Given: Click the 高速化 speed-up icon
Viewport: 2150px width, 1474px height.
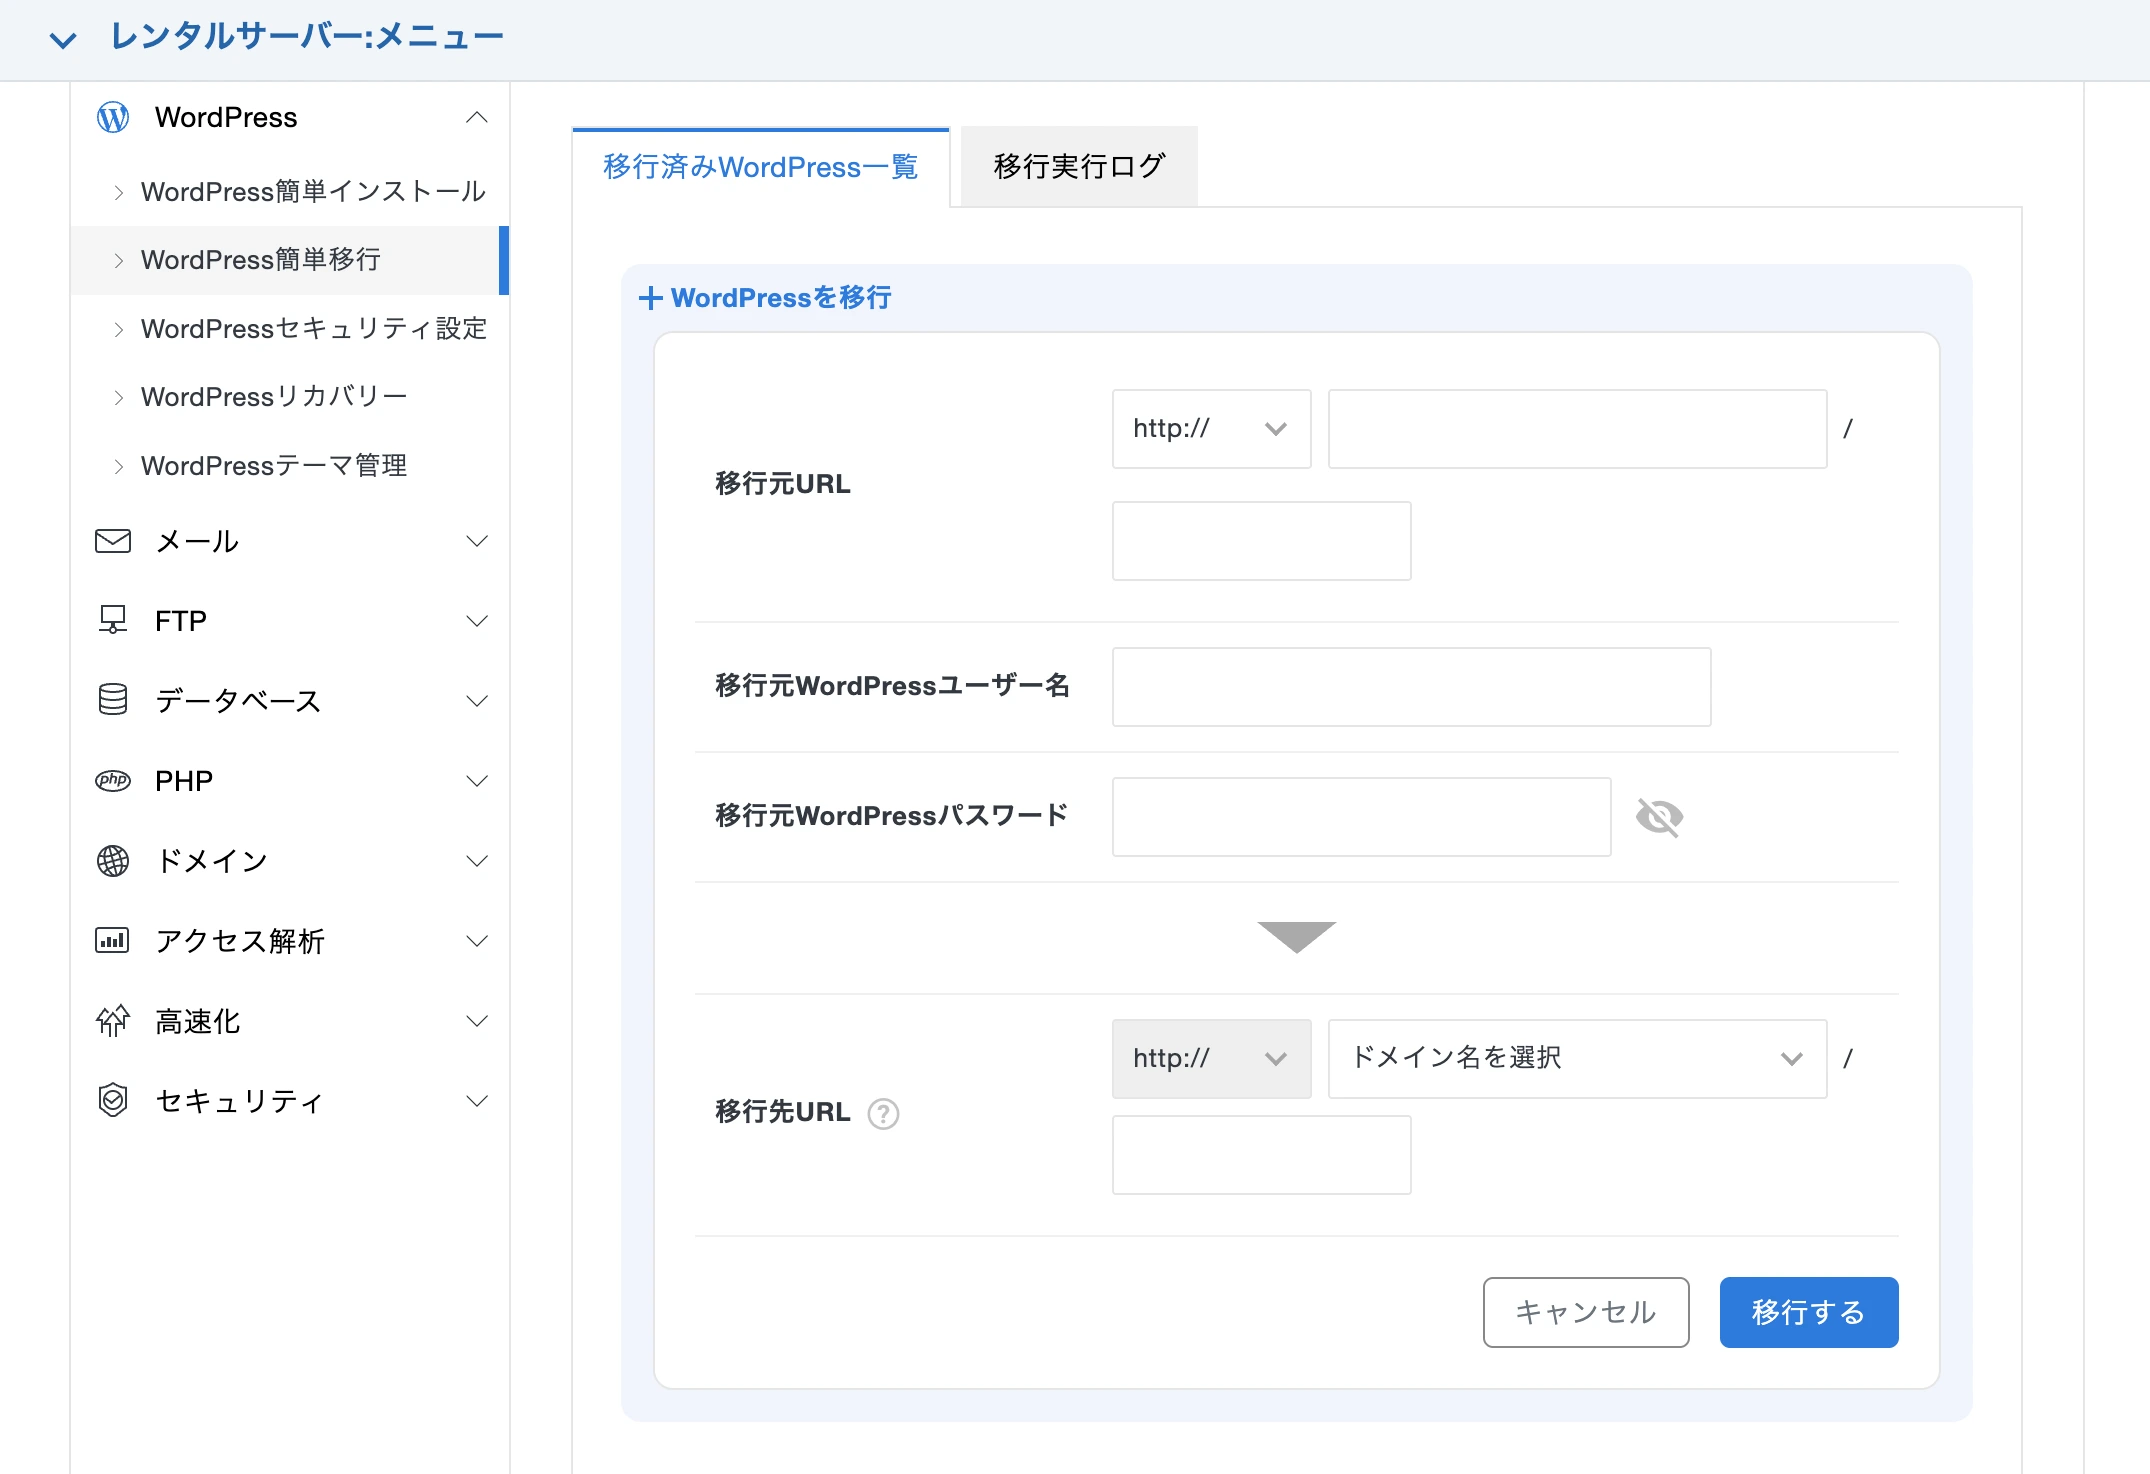Looking at the screenshot, I should pyautogui.click(x=113, y=1020).
